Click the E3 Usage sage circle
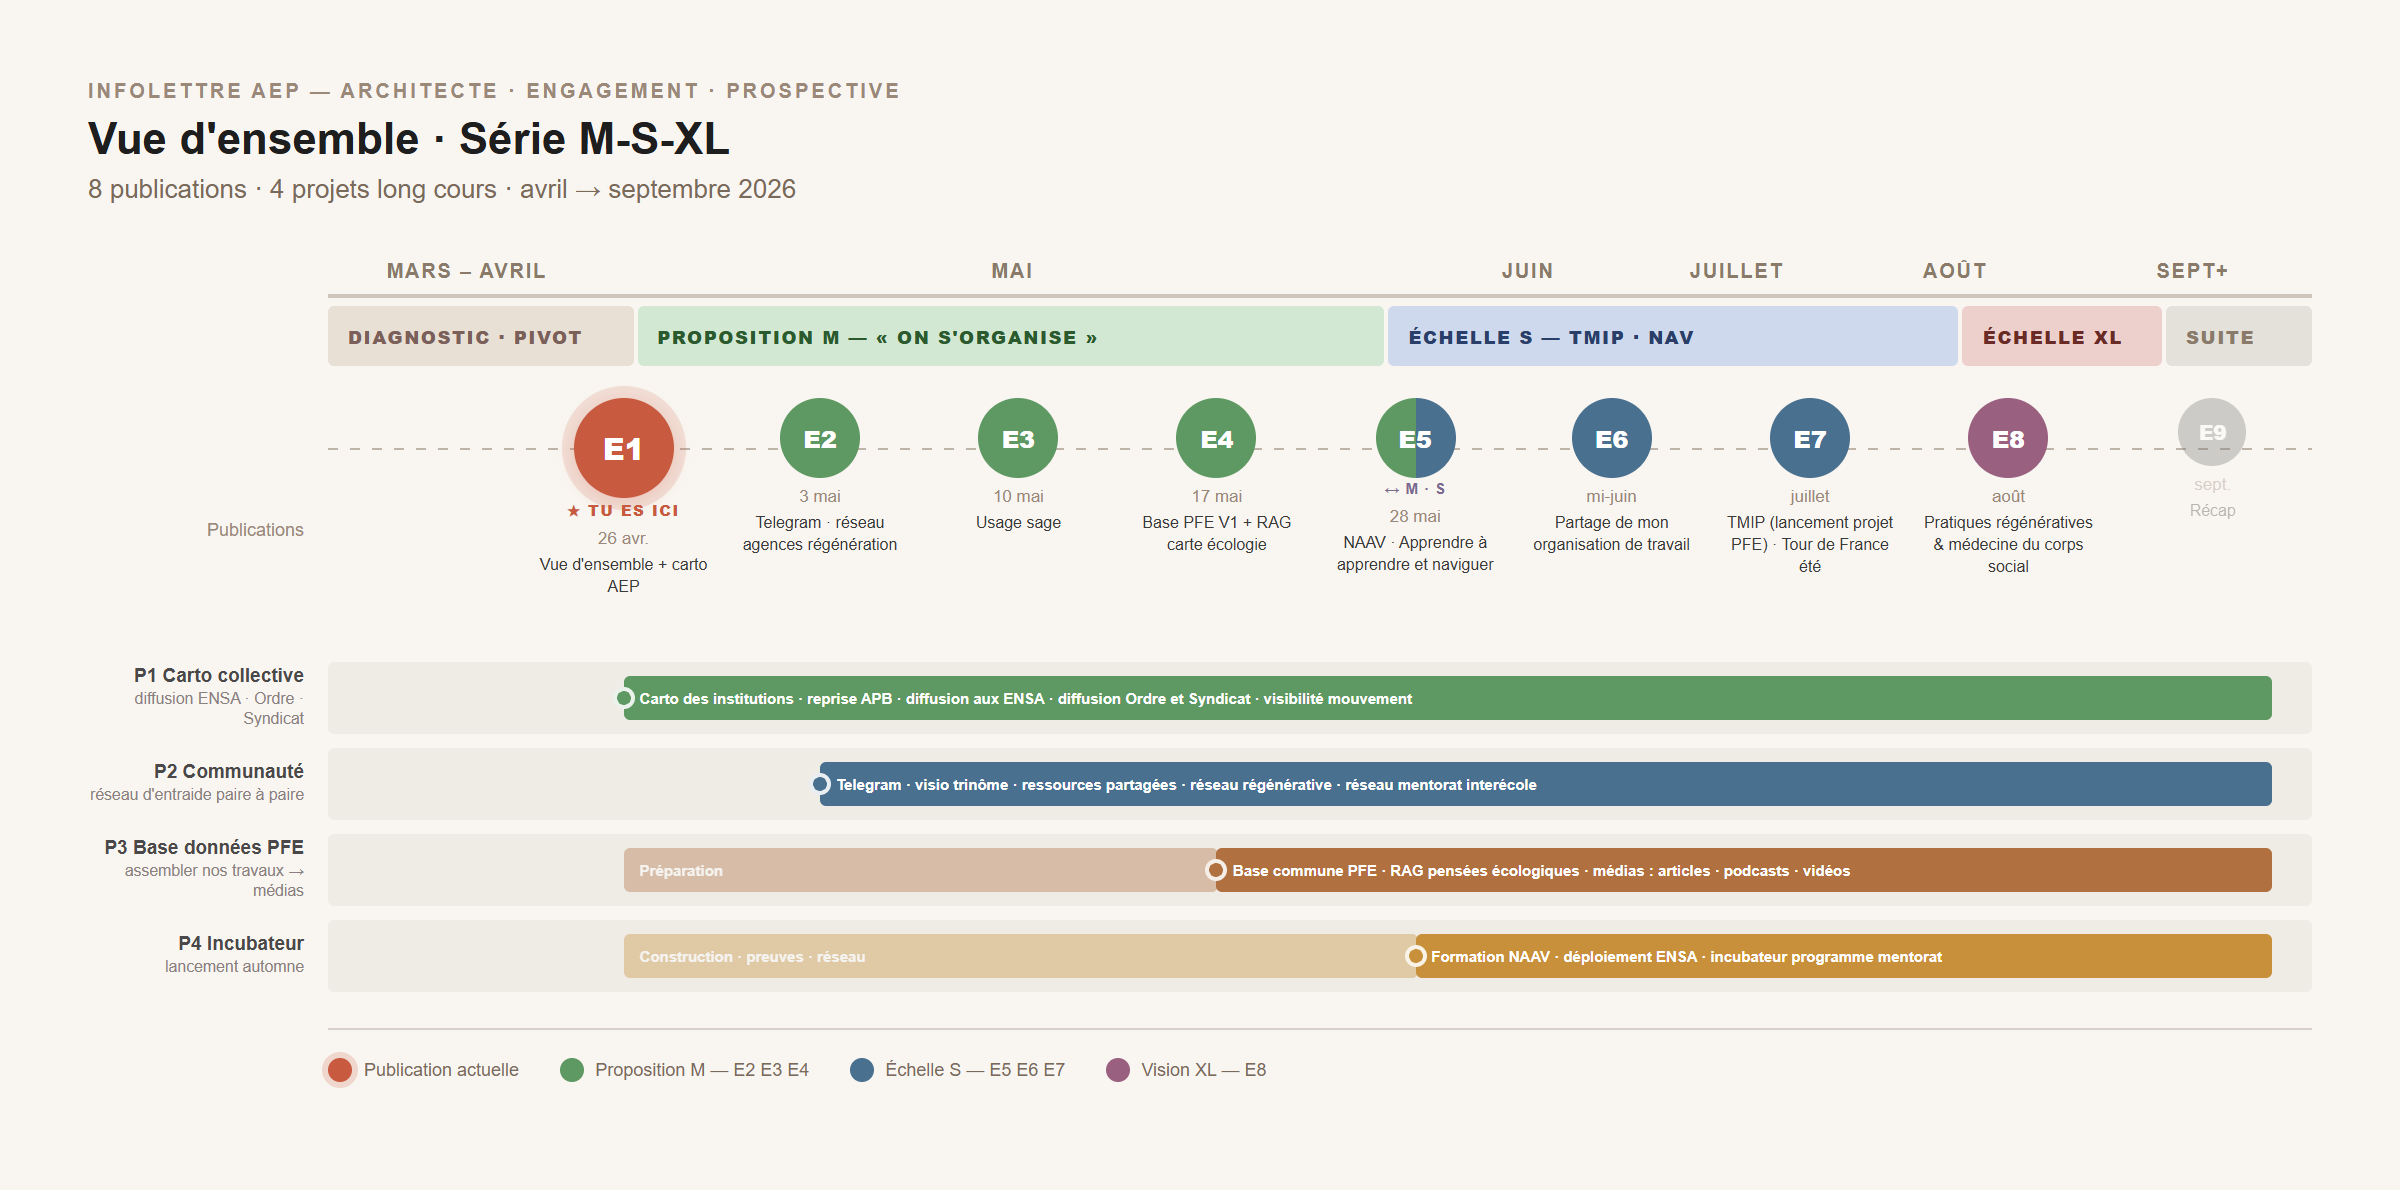Image resolution: width=2400 pixels, height=1190 pixels. (1018, 438)
